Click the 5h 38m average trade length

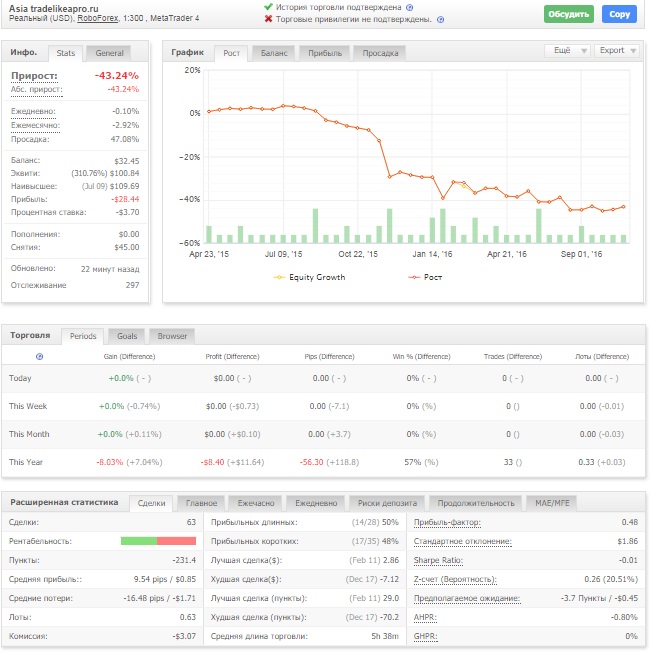(x=385, y=636)
